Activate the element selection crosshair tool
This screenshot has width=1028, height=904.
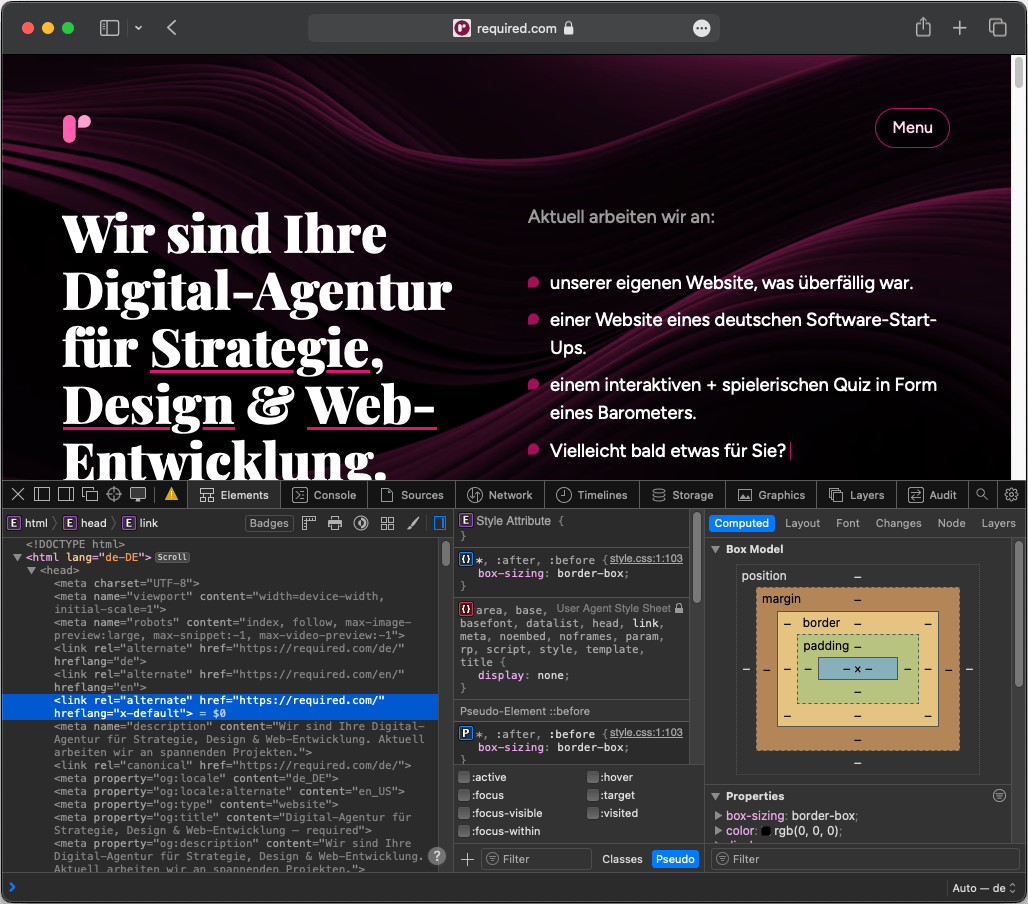coord(113,494)
